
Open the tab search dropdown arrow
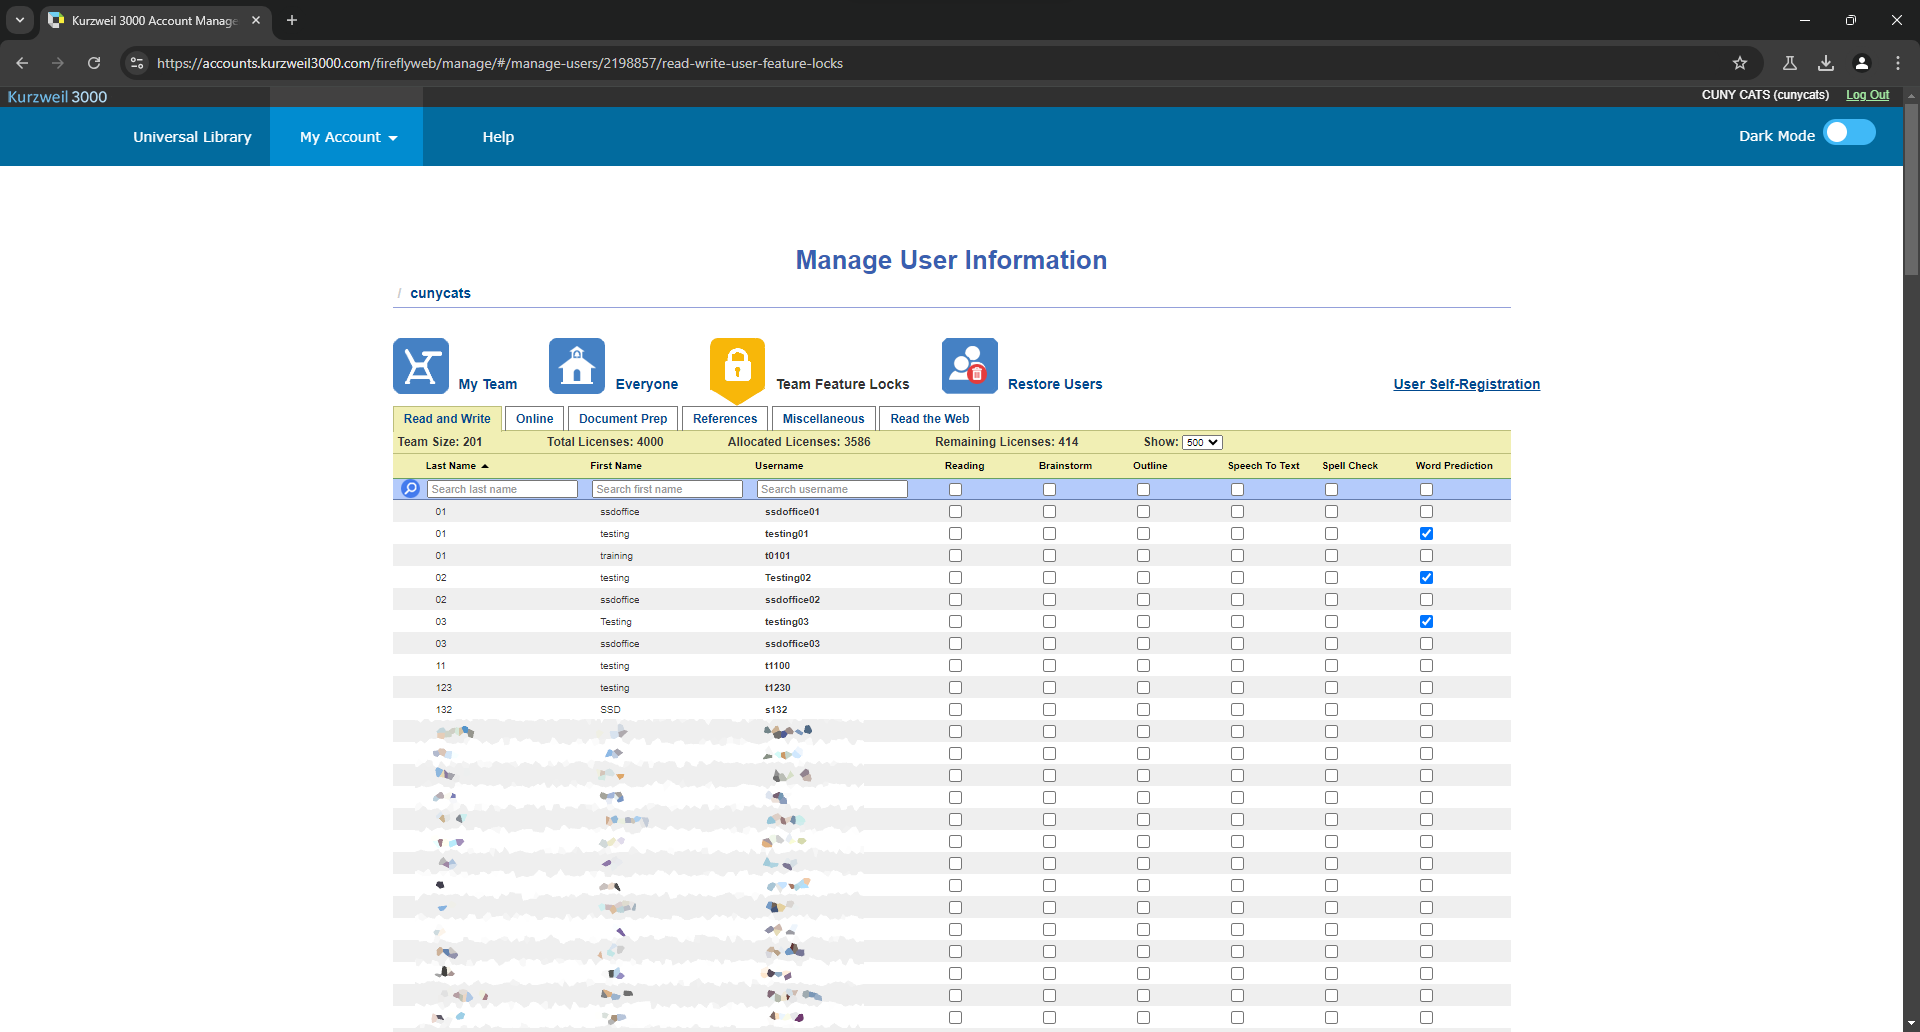[x=20, y=20]
